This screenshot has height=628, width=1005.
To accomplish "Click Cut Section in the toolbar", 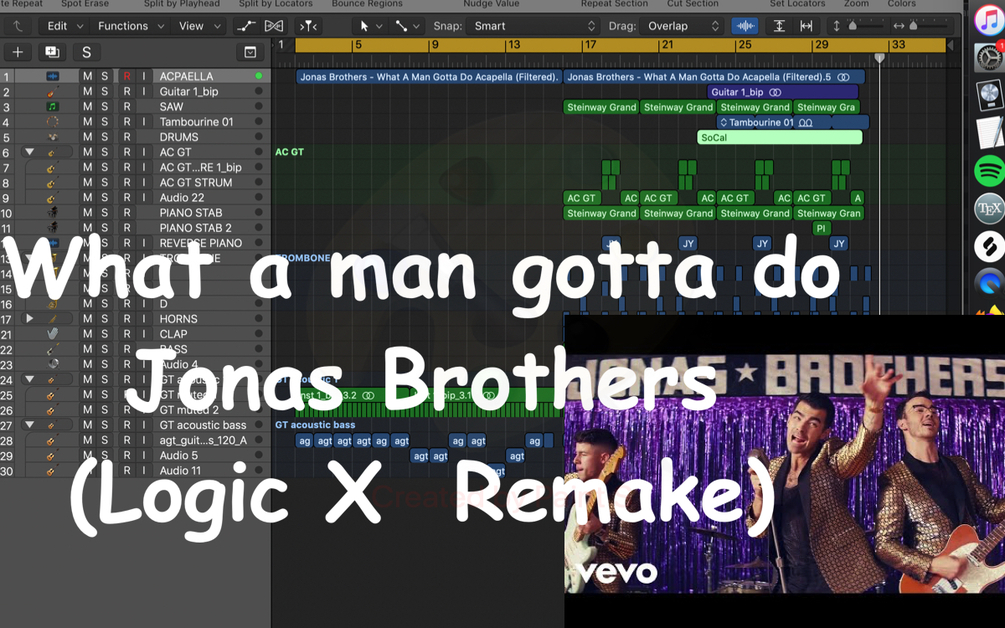I will (692, 4).
